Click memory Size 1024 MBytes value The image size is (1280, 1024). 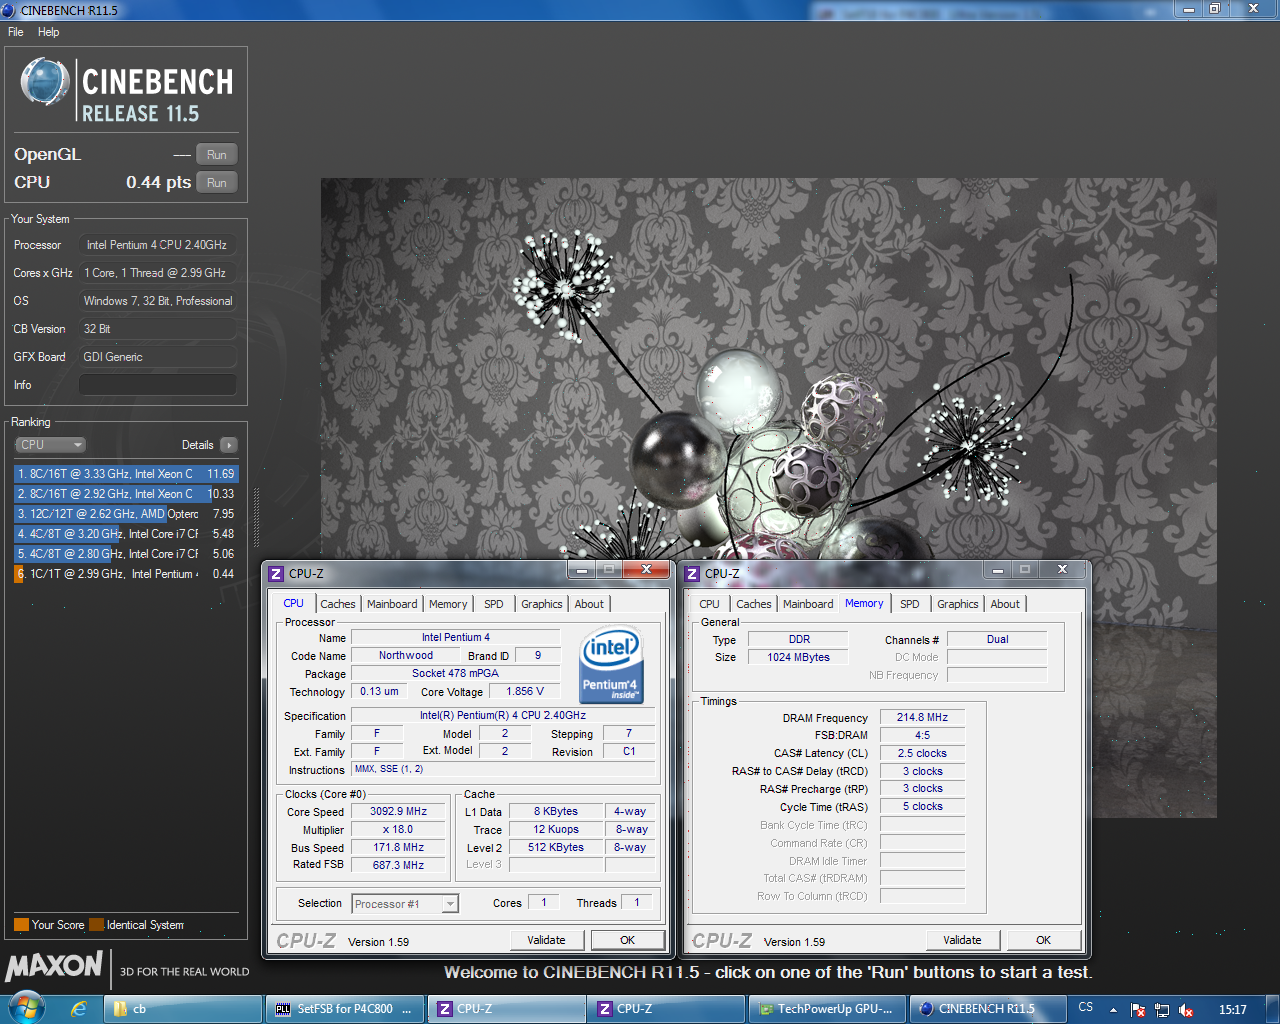pyautogui.click(x=798, y=657)
